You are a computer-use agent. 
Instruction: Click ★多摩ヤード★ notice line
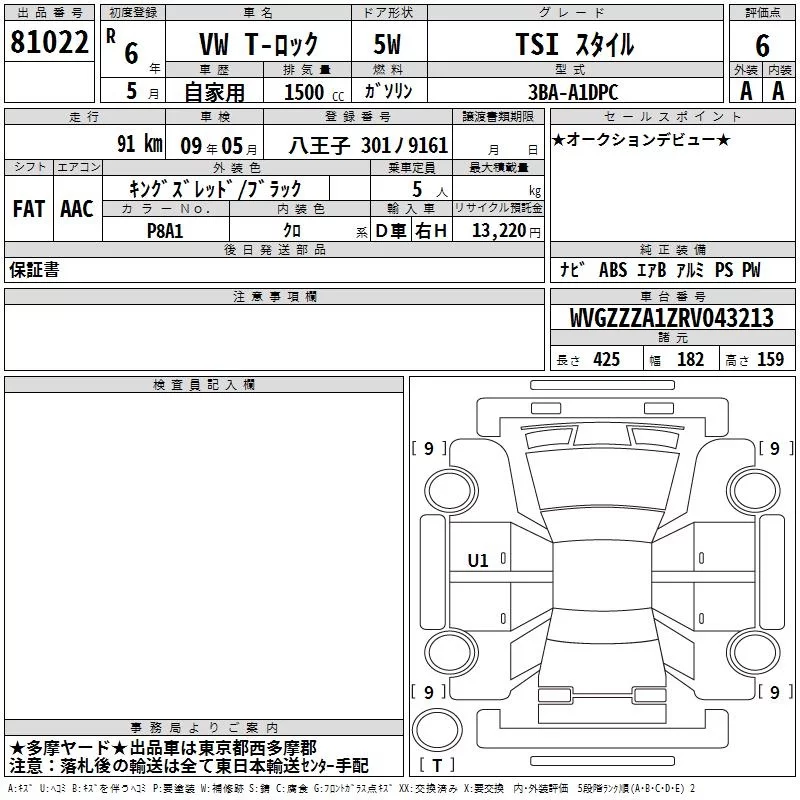[163, 748]
